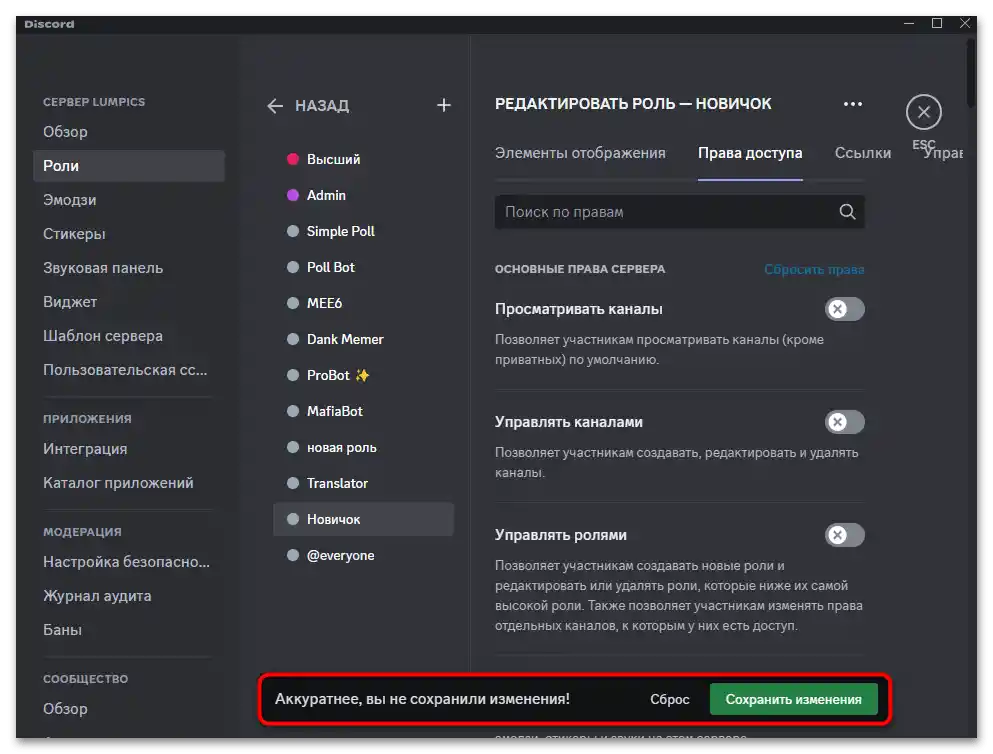The image size is (993, 754).
Task: Choose the @everyone role
Action: (x=340, y=555)
